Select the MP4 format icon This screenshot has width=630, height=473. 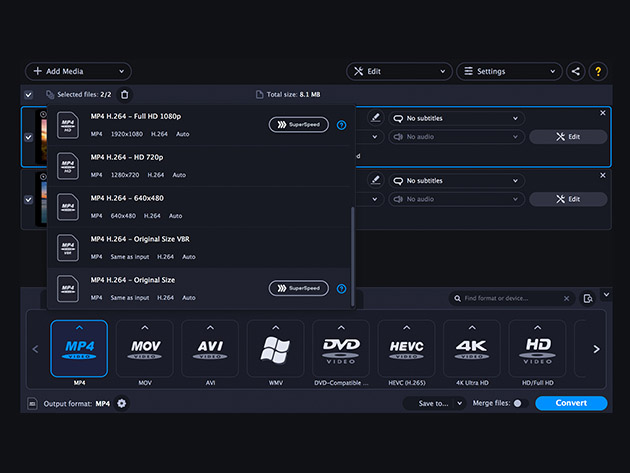79,348
